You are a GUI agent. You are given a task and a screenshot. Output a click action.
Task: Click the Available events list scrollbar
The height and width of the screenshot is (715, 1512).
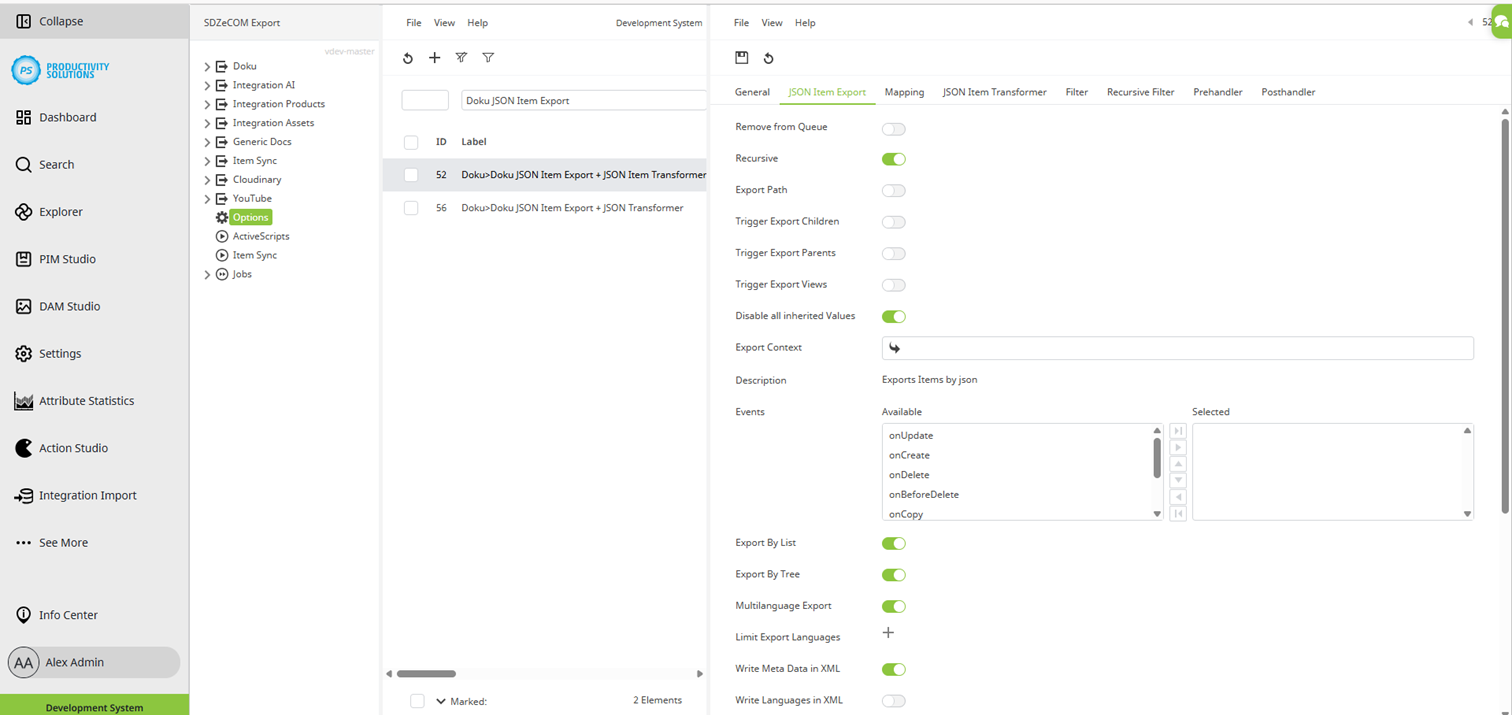[1157, 458]
